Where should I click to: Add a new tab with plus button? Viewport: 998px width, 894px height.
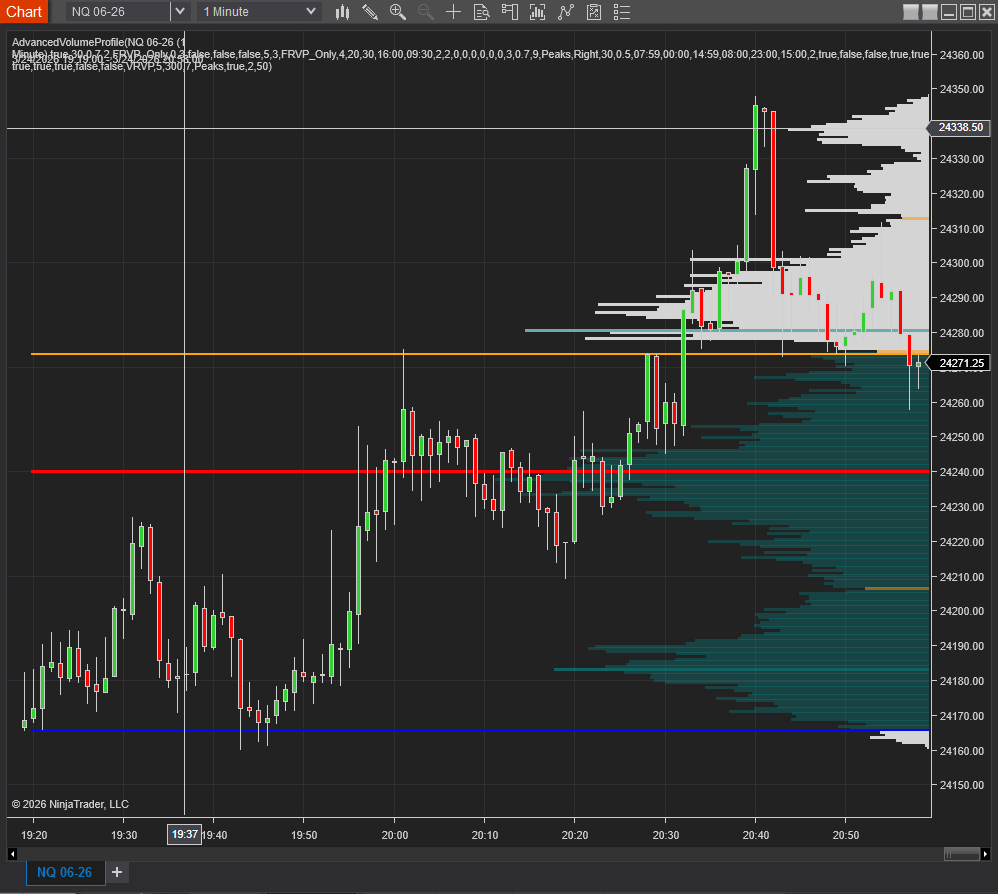117,872
